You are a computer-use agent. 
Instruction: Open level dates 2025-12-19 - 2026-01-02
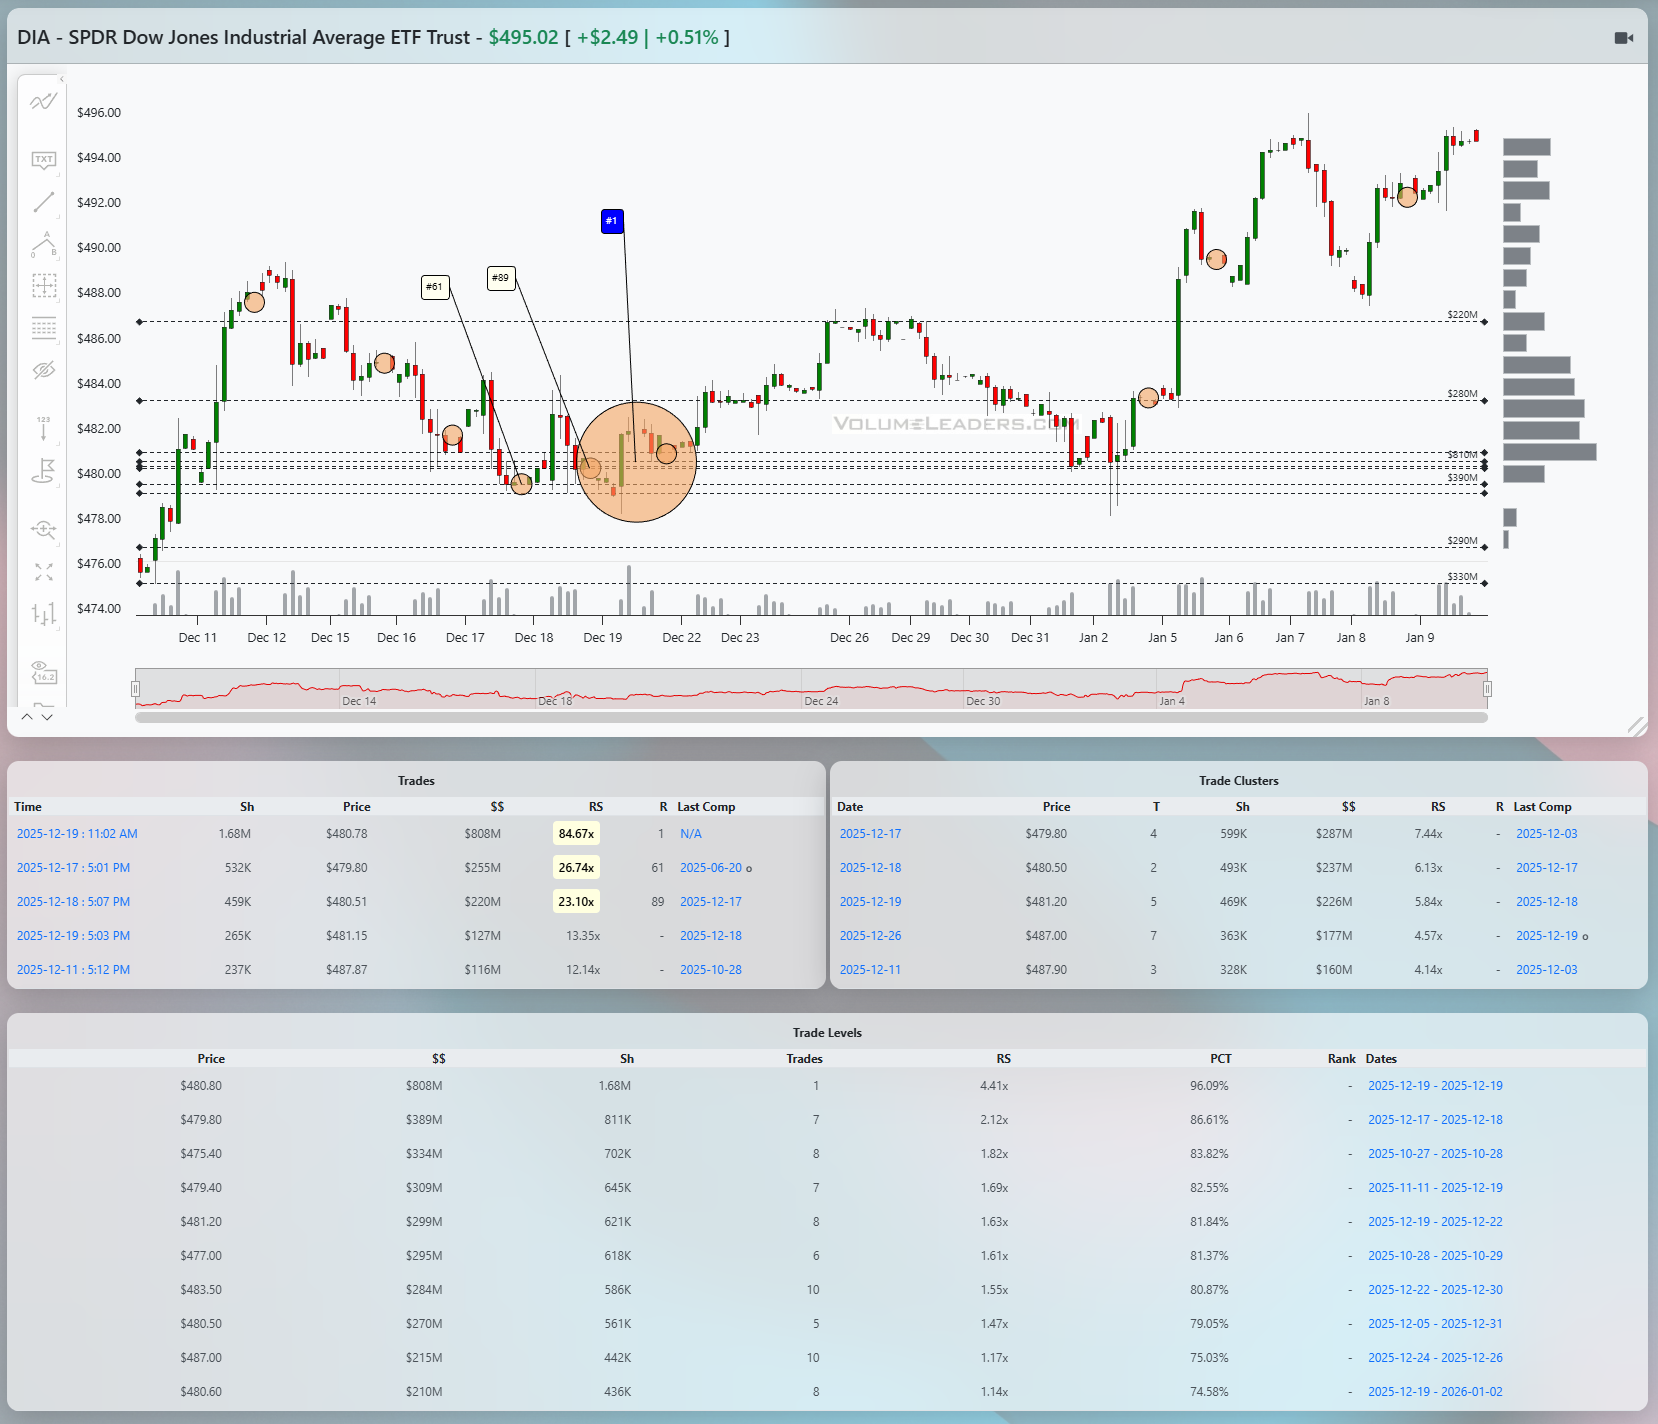coord(1435,1392)
